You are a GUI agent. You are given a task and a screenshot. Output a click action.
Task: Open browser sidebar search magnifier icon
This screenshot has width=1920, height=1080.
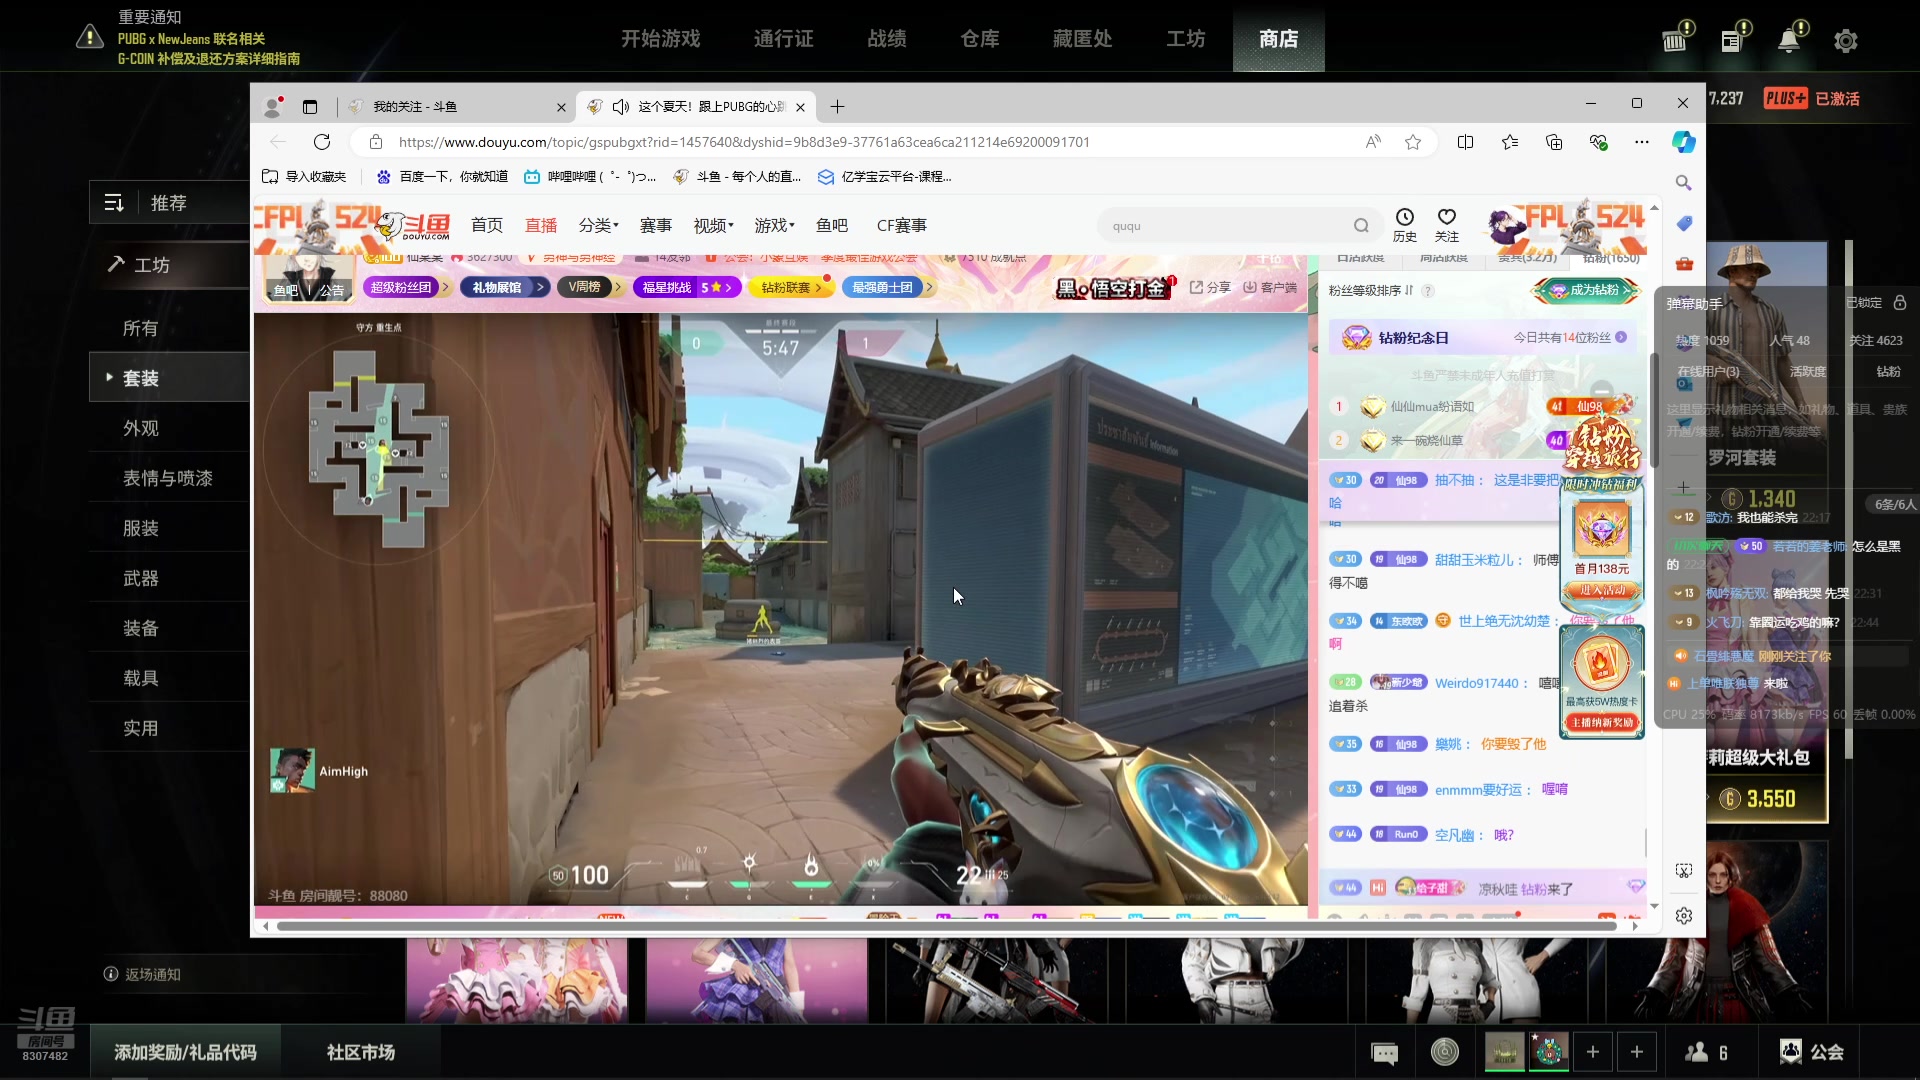1684,183
